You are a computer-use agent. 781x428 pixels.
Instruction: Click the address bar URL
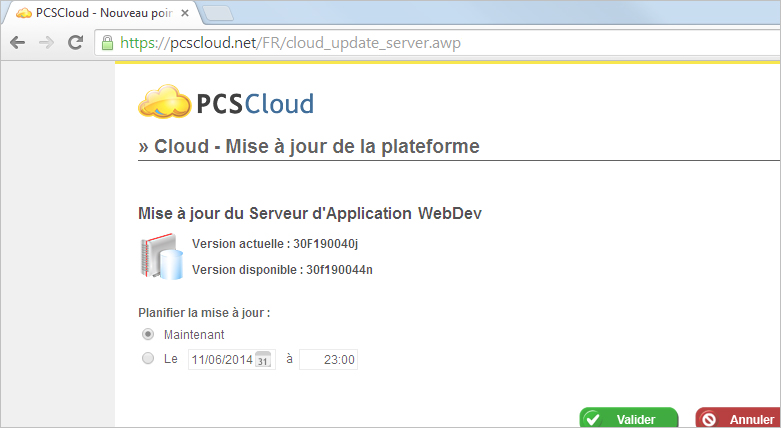click(291, 43)
